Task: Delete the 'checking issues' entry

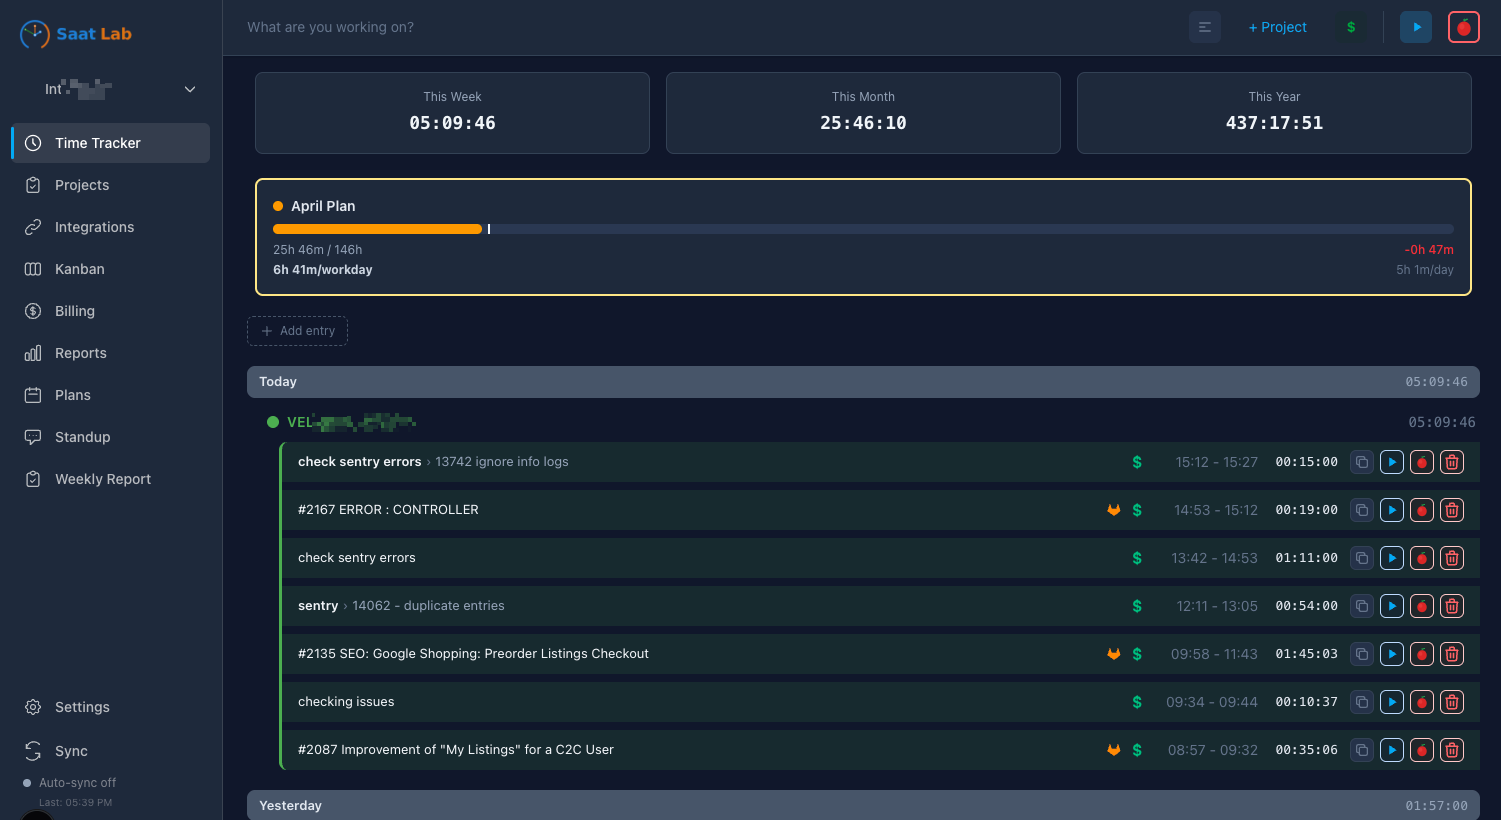Action: pyautogui.click(x=1452, y=702)
